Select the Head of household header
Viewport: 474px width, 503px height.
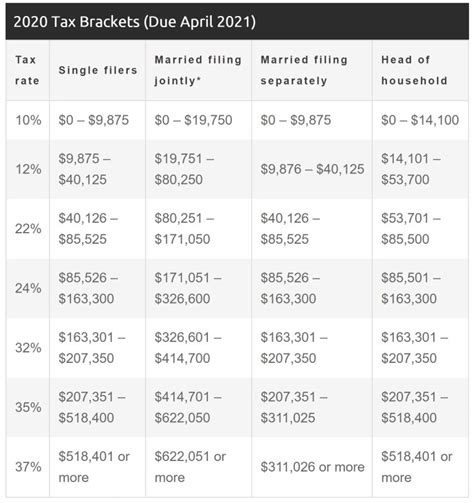click(x=420, y=70)
